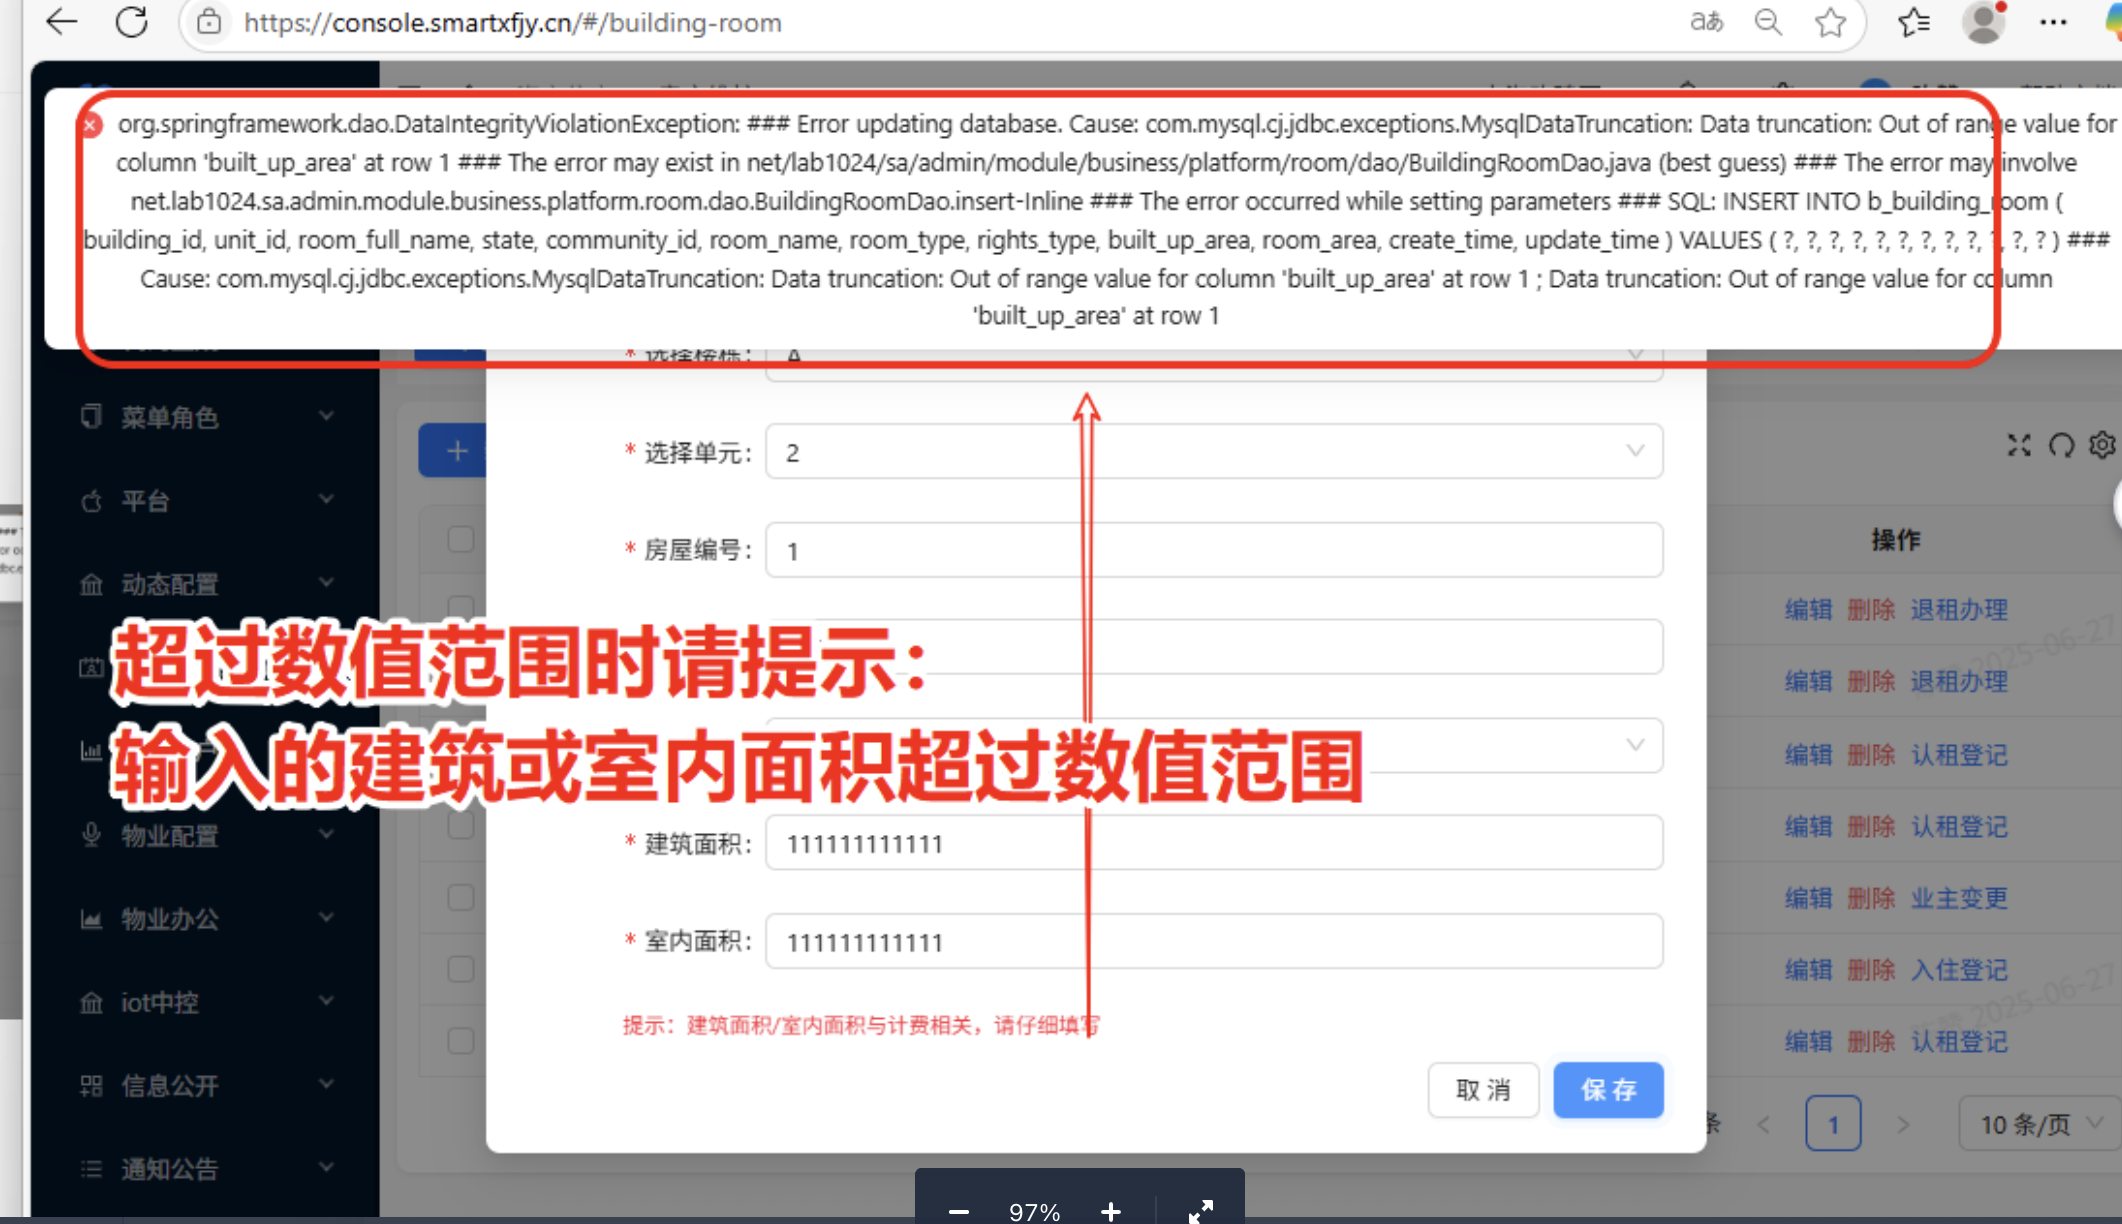
Task: Expand the 动态配置 sidebar menu
Action: click(x=170, y=584)
